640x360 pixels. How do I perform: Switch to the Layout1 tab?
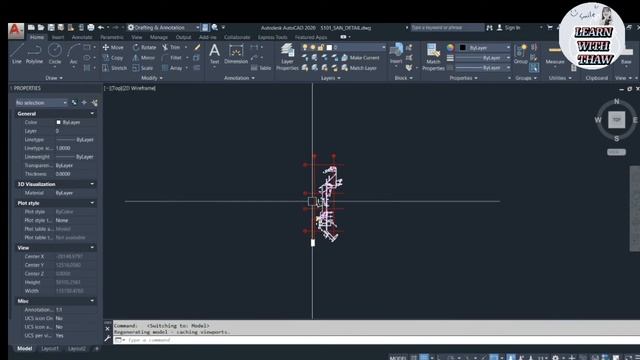(50, 349)
